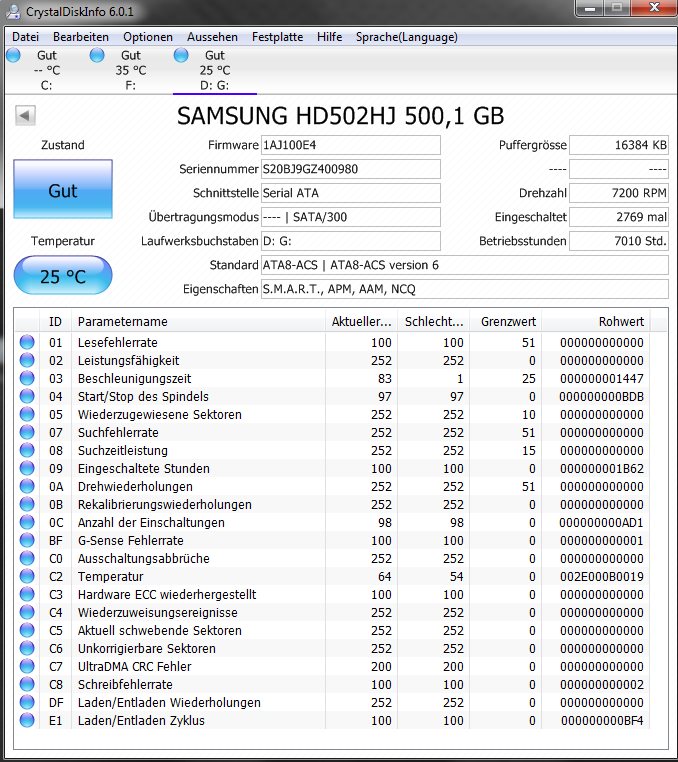Click status orb for G-Sense Fehlerrate
678x762 pixels.
(27, 540)
